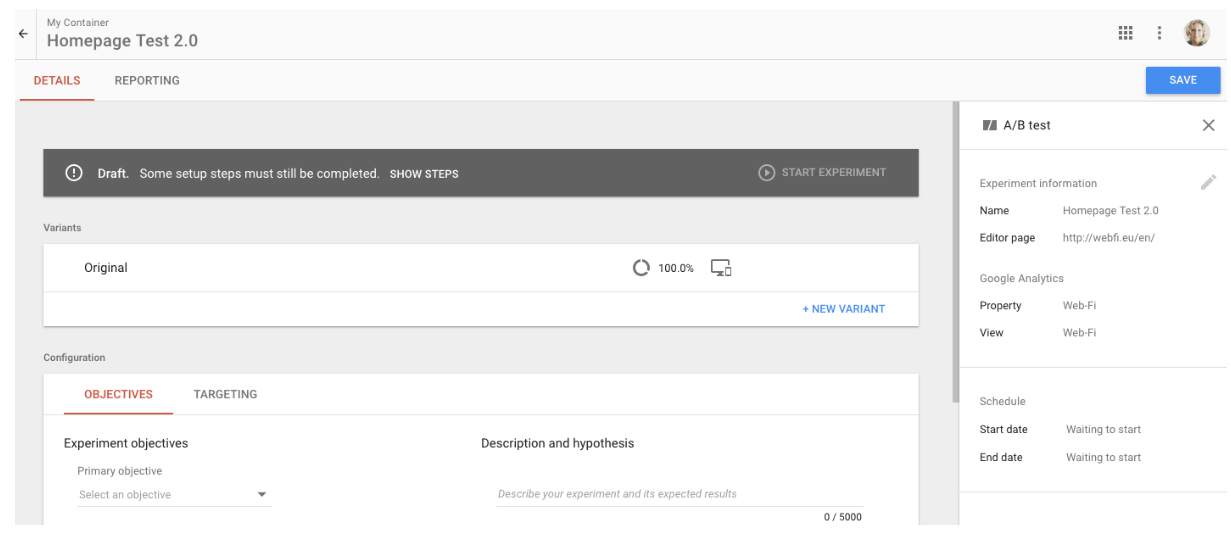Click Show Steps in draft banner

click(x=424, y=174)
